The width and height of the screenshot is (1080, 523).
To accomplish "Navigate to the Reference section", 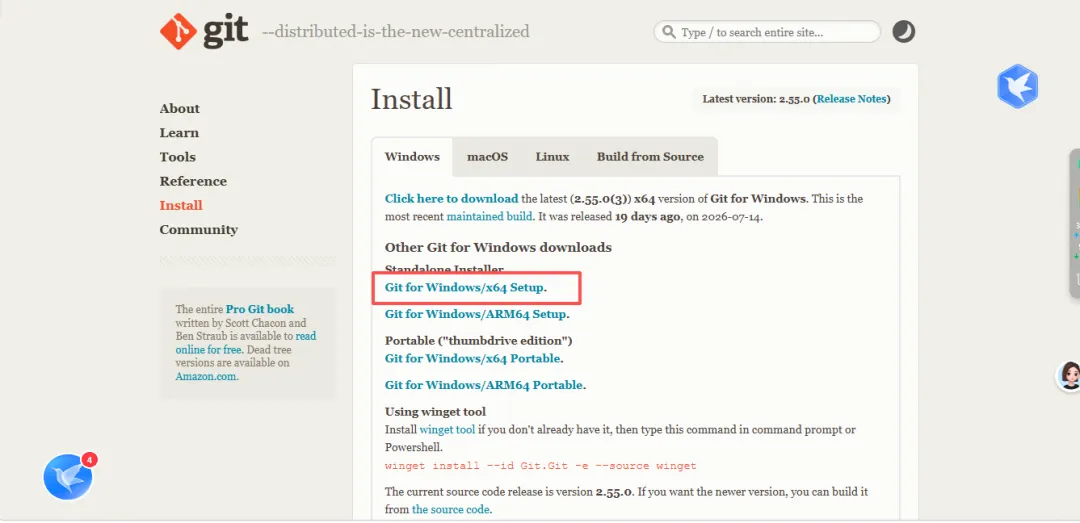I will coord(193,181).
